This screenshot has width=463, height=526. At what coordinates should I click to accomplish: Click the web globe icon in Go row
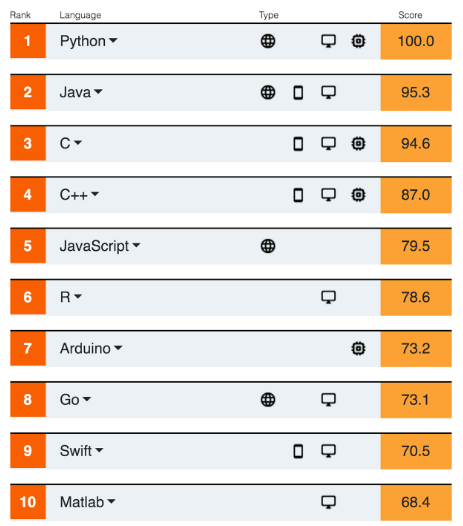(268, 400)
